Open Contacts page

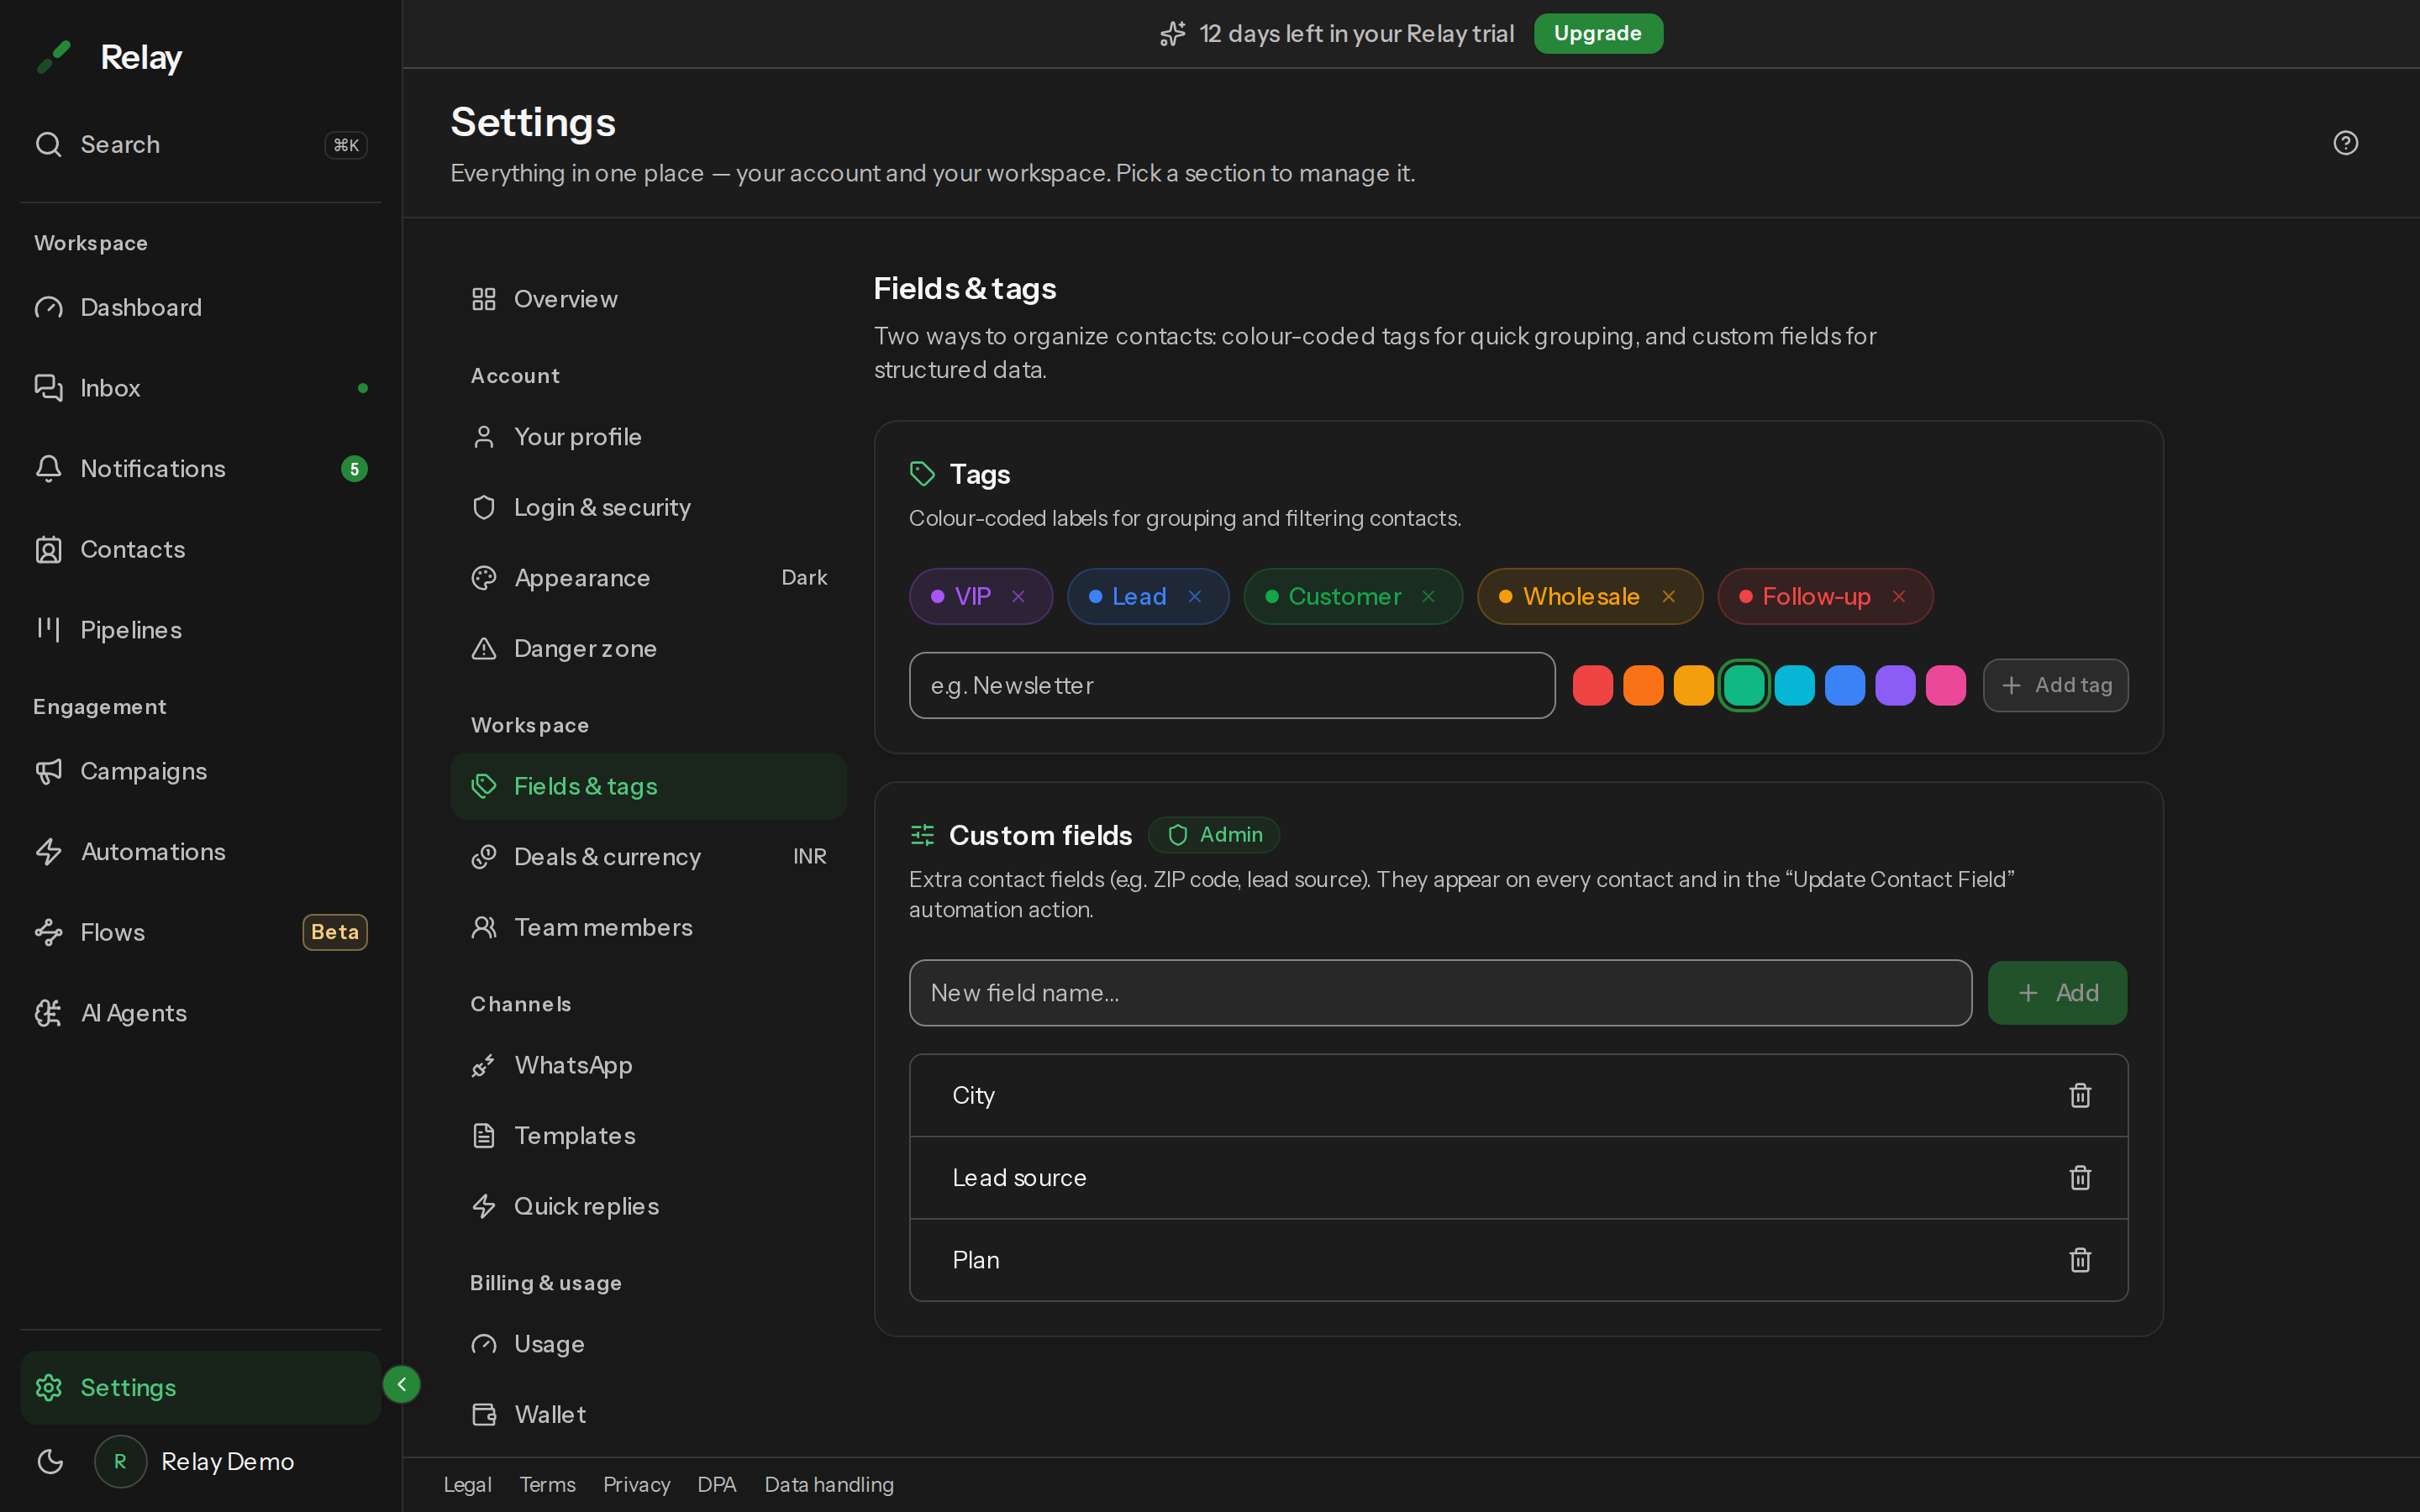tap(200, 549)
